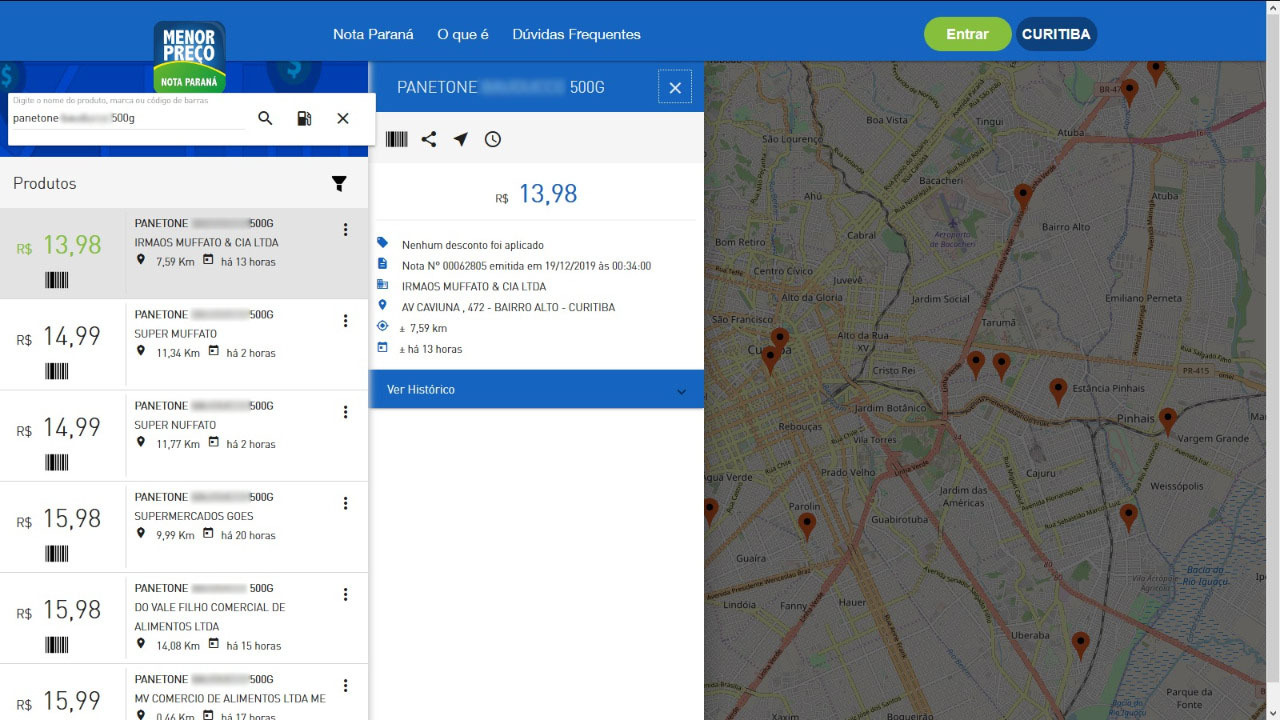The height and width of the screenshot is (720, 1280).
Task: Get directions with navigation arrow icon
Action: click(461, 139)
